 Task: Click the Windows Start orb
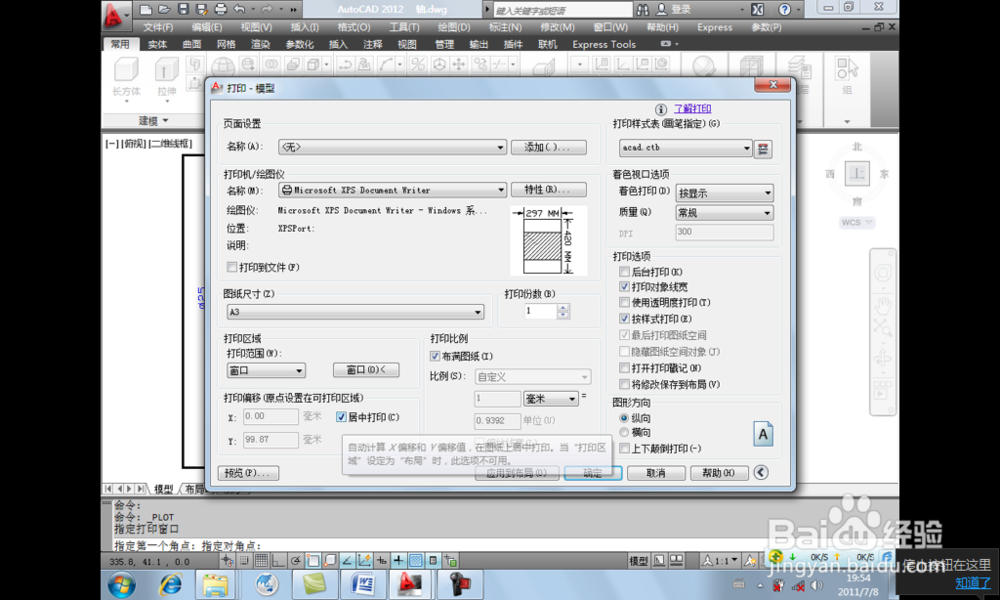click(121, 584)
